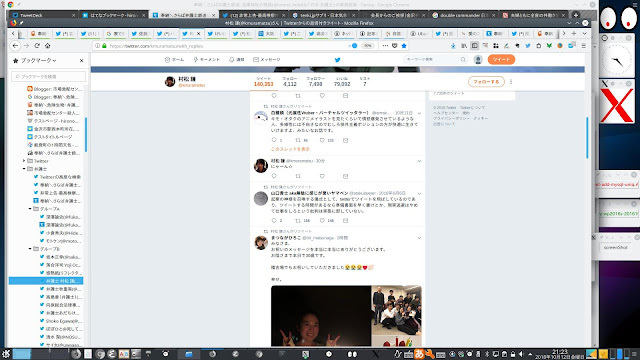The image size is (640, 360).
Task: Close the bookmarks sidebar
Action: click(82, 60)
